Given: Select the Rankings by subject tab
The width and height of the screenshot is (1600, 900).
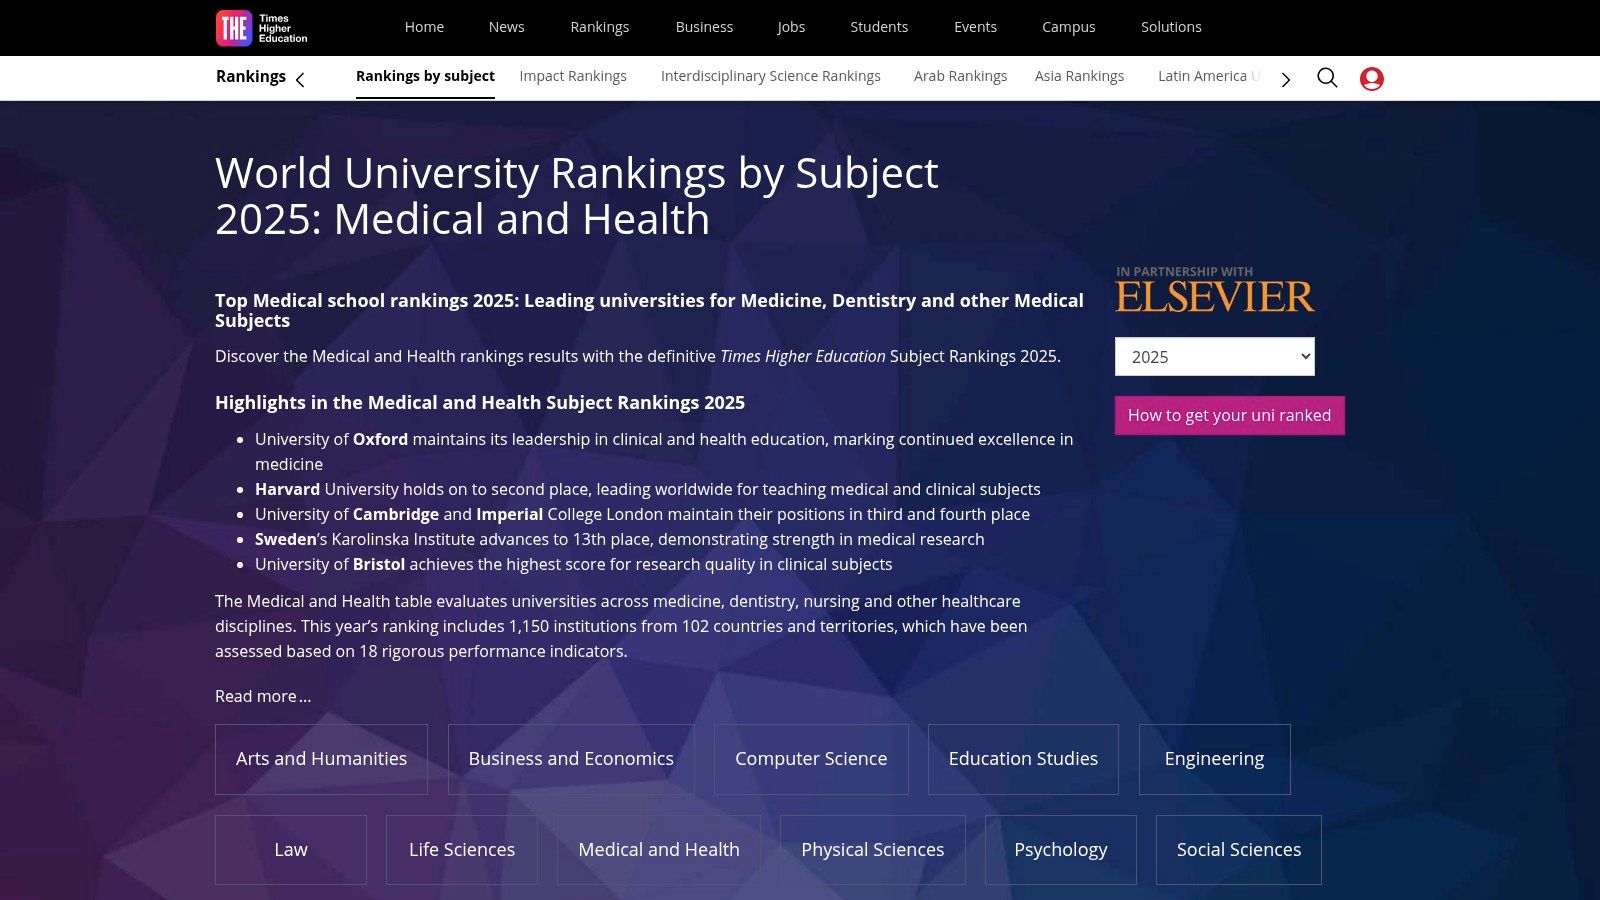Looking at the screenshot, I should 425,76.
